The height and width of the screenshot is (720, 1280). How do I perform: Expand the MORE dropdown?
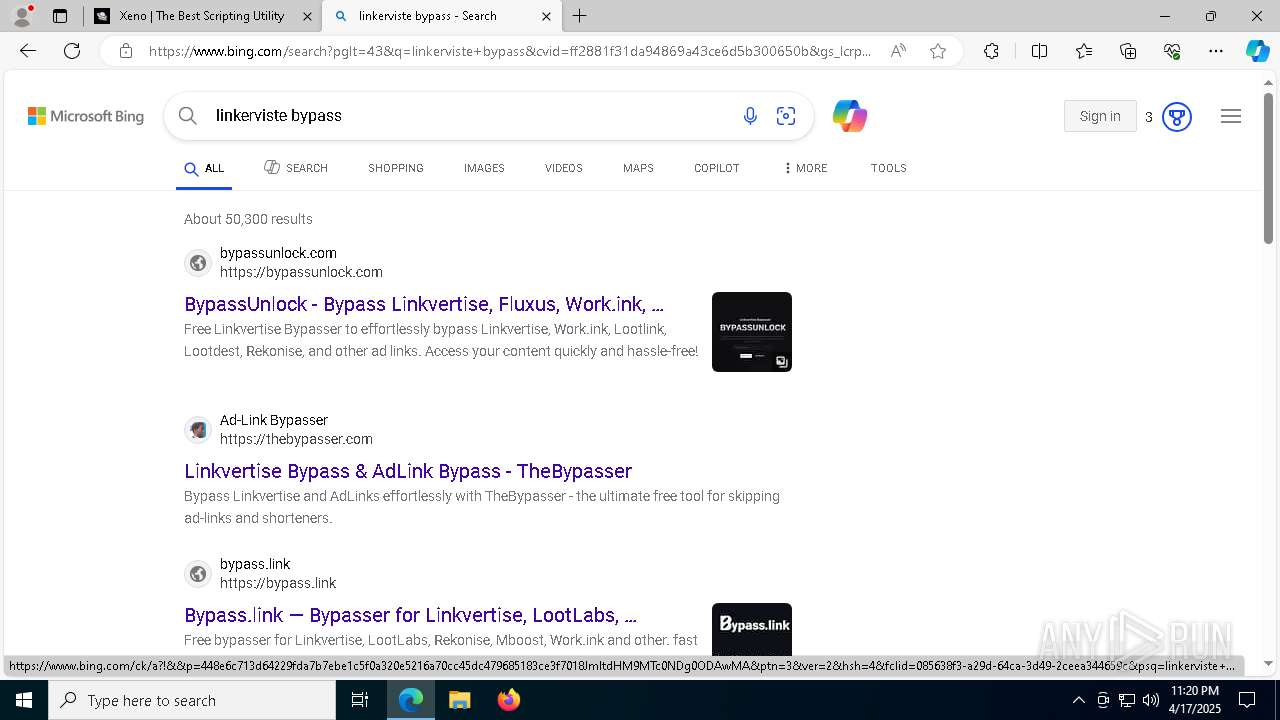tap(806, 168)
